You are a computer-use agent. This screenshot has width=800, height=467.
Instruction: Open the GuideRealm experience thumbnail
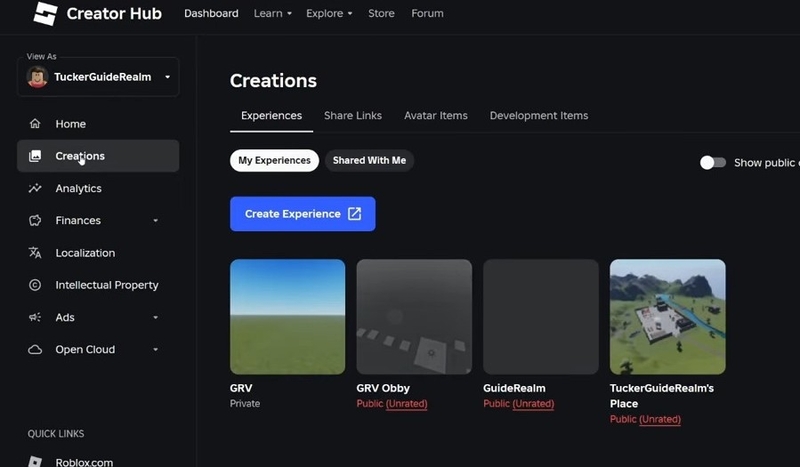click(x=541, y=317)
